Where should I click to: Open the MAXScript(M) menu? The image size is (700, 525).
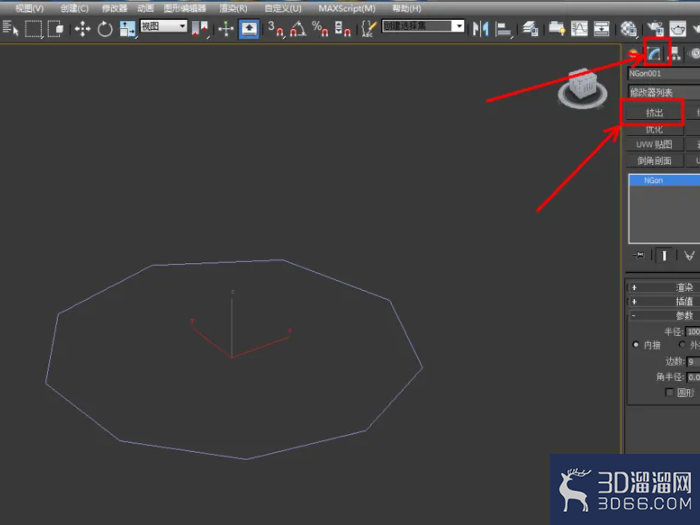pos(347,8)
